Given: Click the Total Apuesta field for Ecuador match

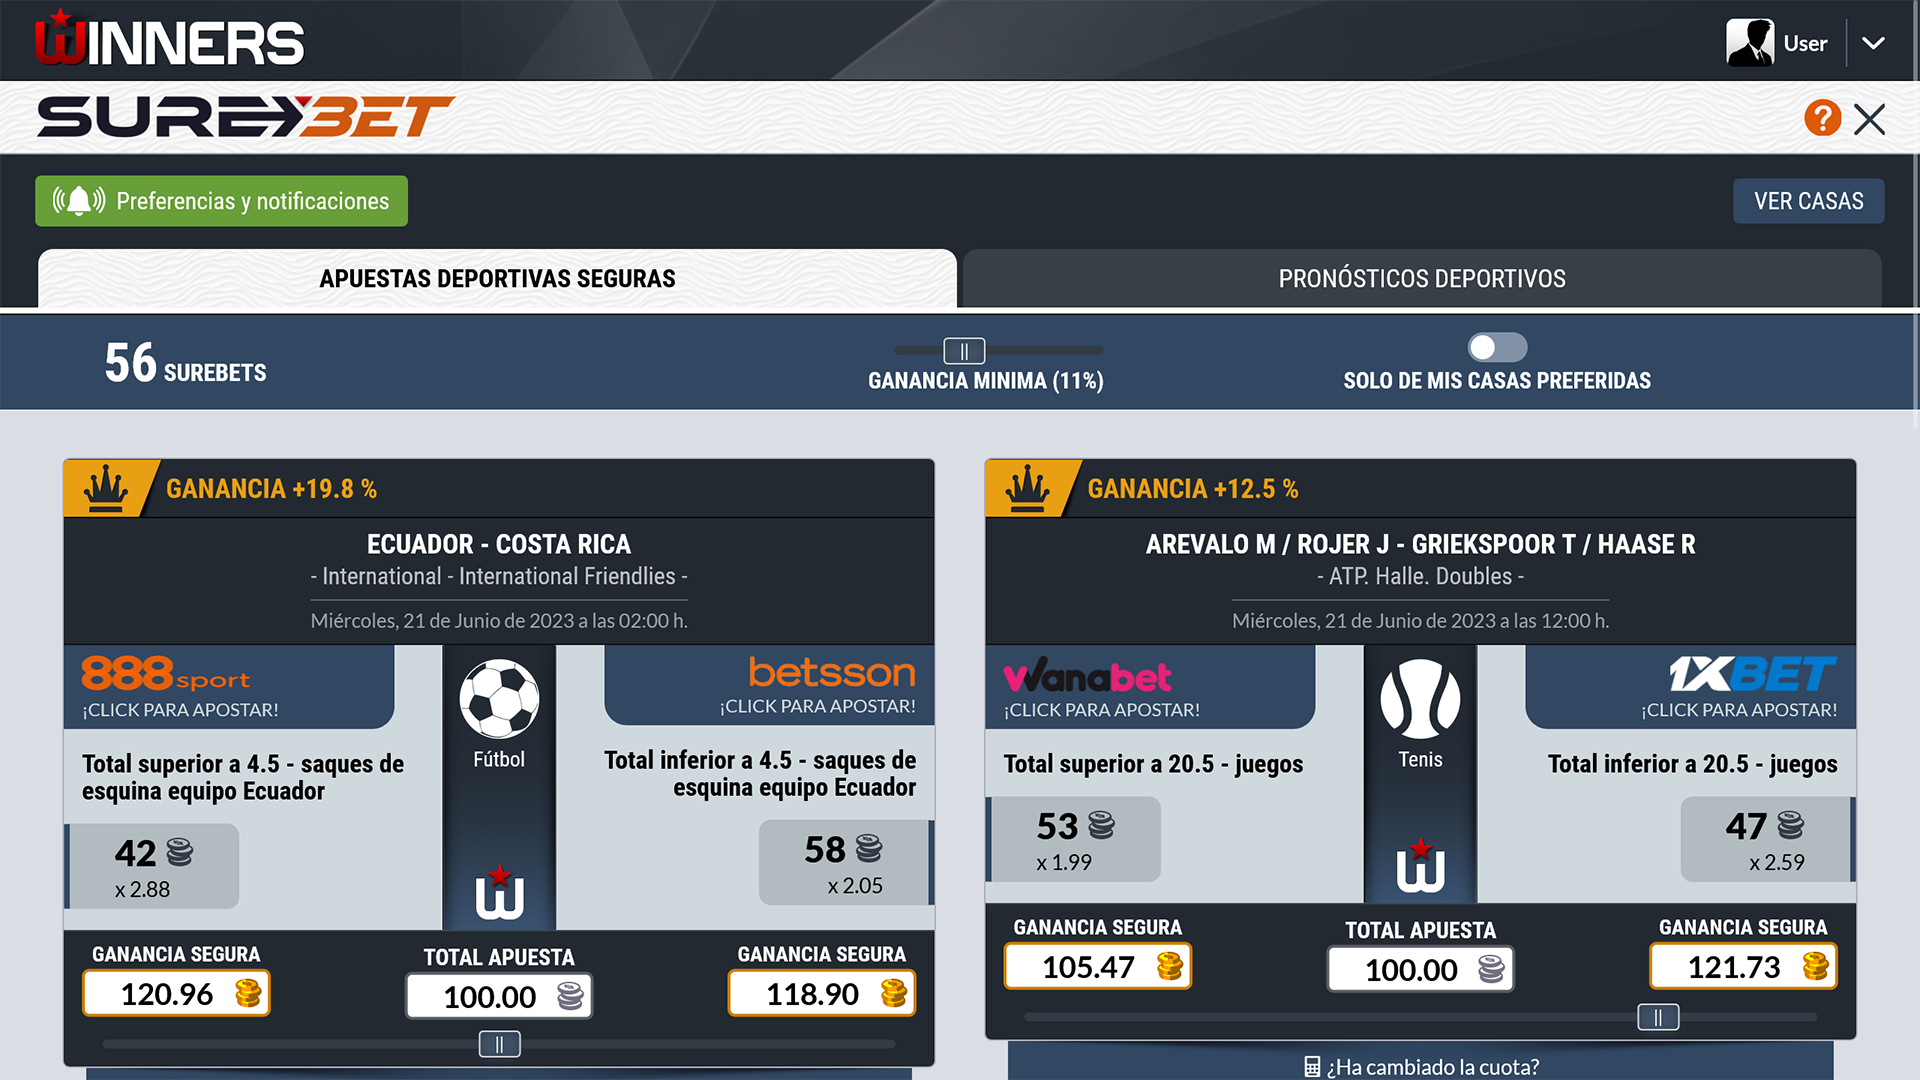Looking at the screenshot, I should 498,996.
